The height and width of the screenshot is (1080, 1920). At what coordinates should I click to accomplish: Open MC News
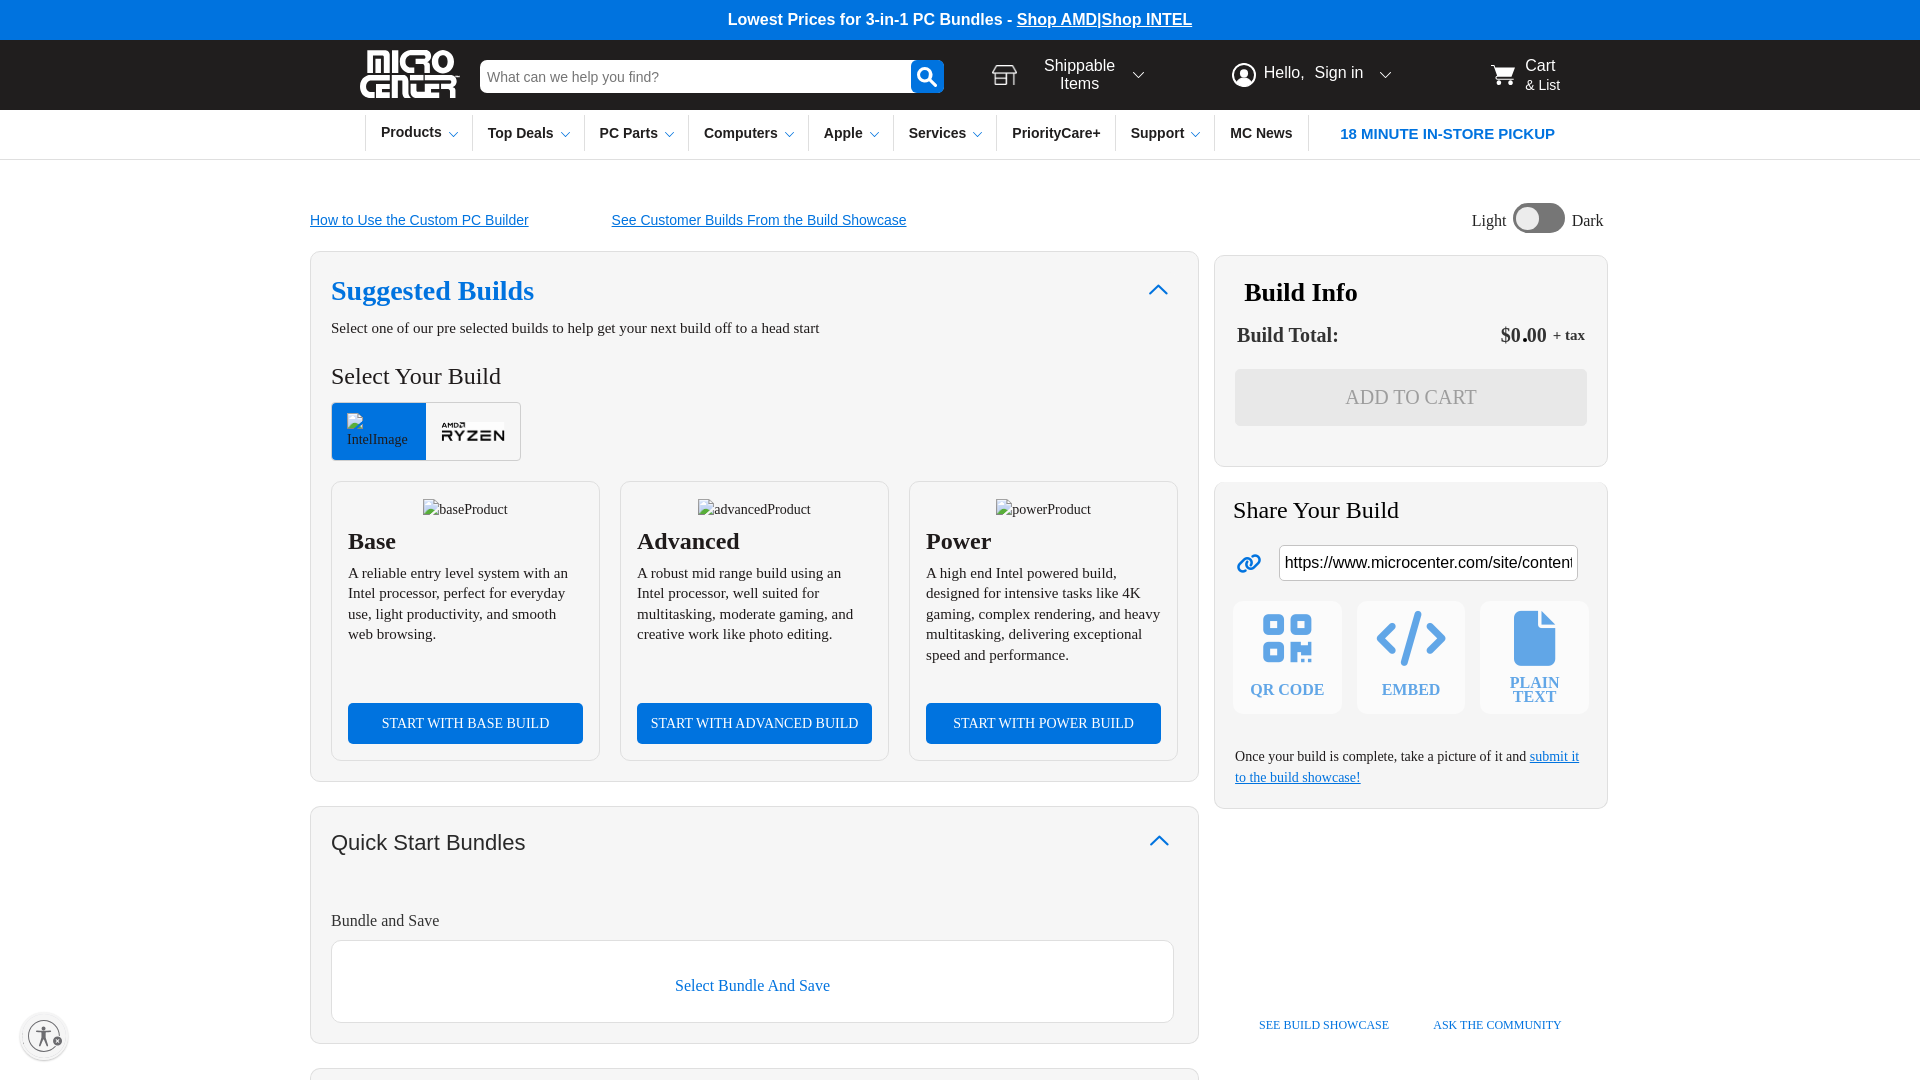1261,133
